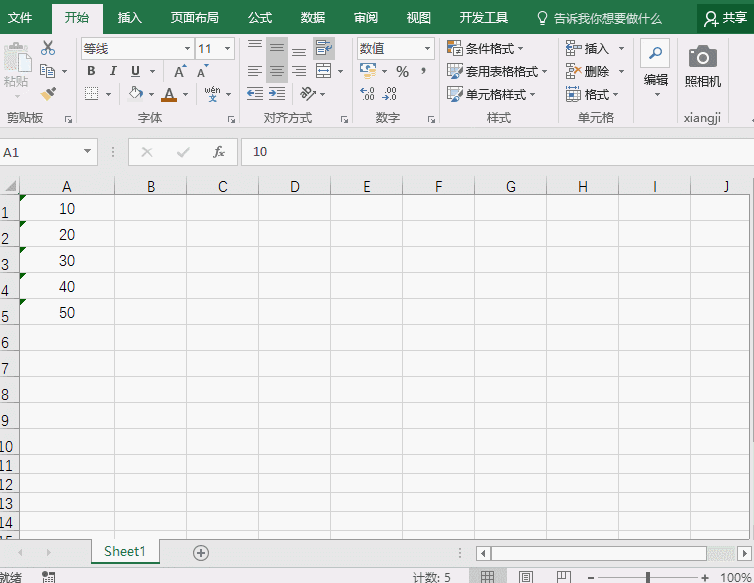Click the 共享 share button
Screen dimensions: 754x583
[725, 18]
